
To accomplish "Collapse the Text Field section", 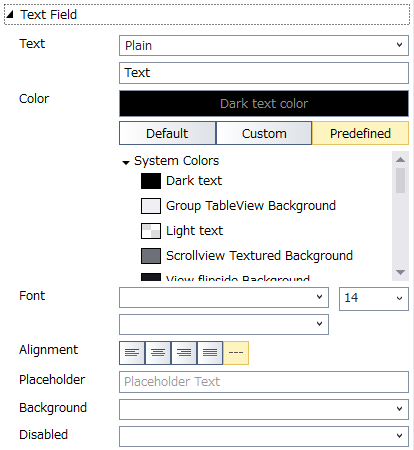I will click(x=10, y=14).
